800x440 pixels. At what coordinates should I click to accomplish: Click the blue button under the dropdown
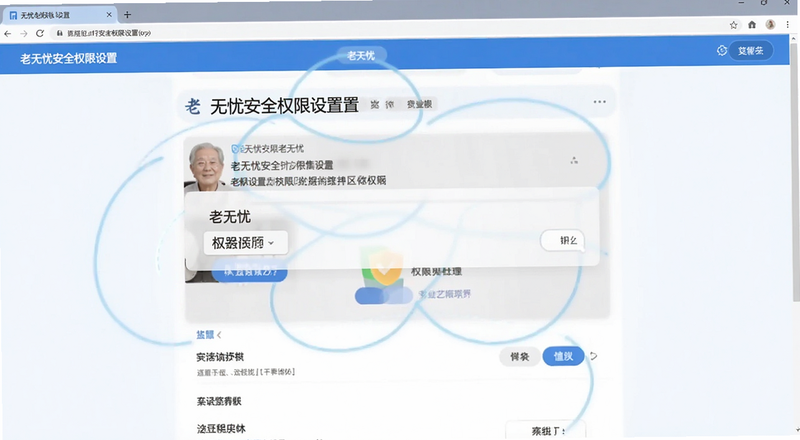tap(249, 272)
